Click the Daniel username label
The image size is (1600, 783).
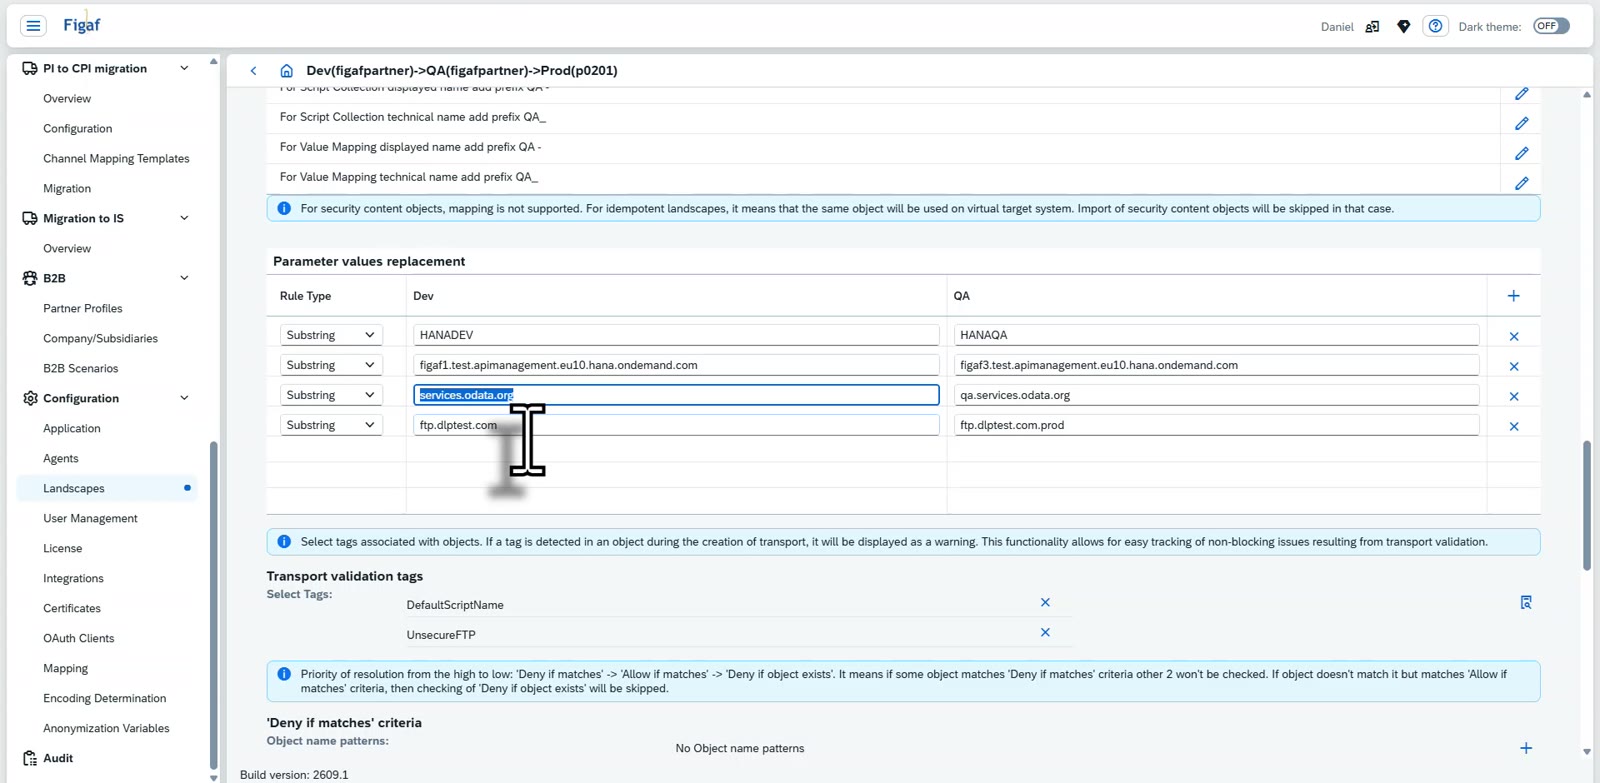pos(1337,27)
